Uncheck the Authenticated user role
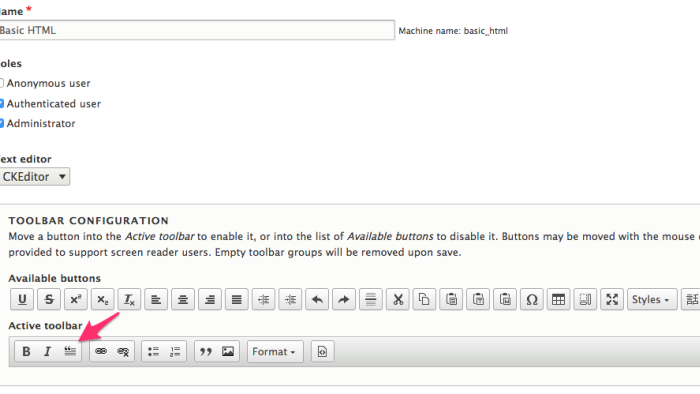Screen dimensions: 700x394 [x=1, y=104]
